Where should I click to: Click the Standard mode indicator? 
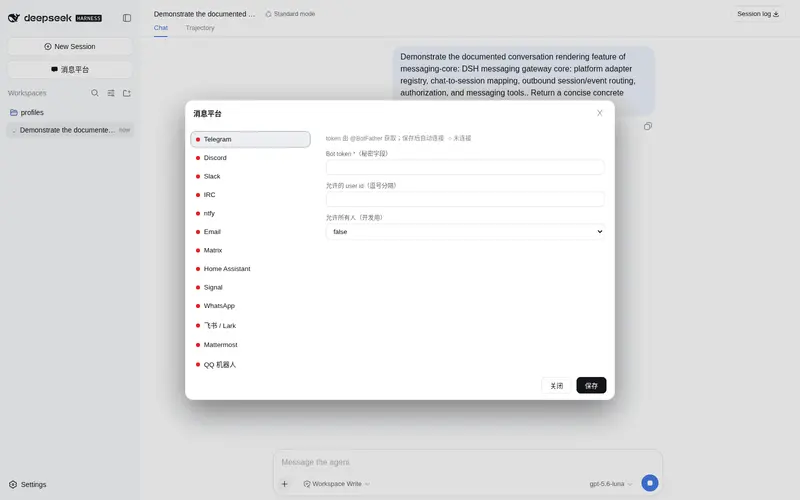pyautogui.click(x=290, y=14)
